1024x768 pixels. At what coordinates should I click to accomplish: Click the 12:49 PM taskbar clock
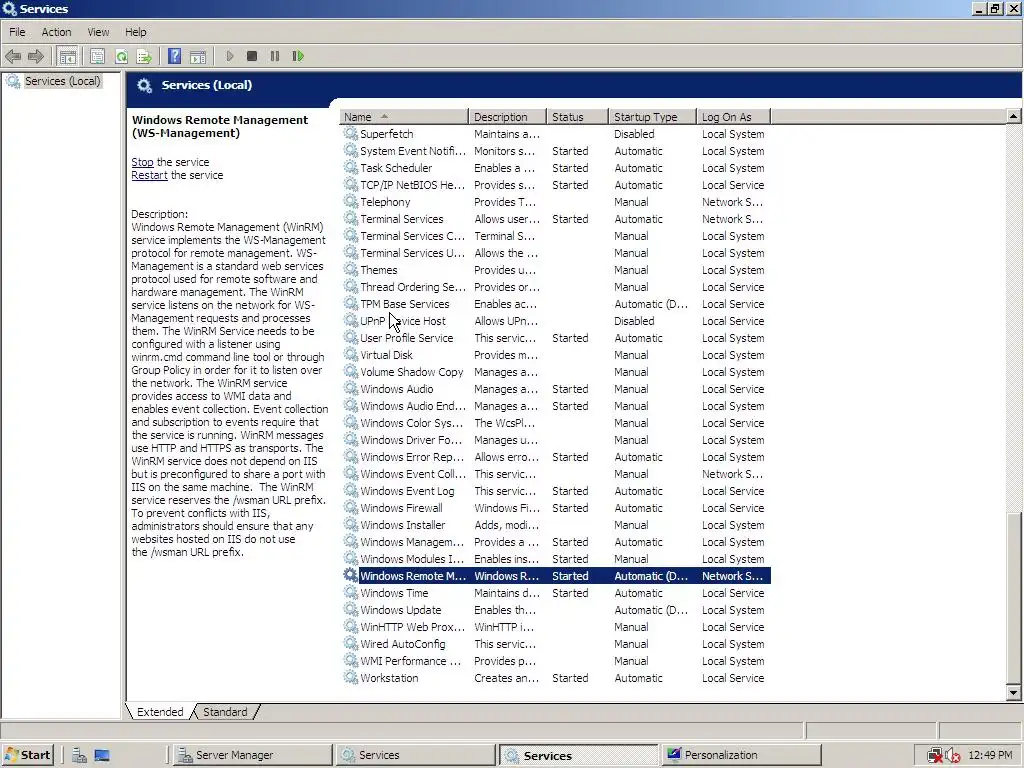tap(990, 756)
